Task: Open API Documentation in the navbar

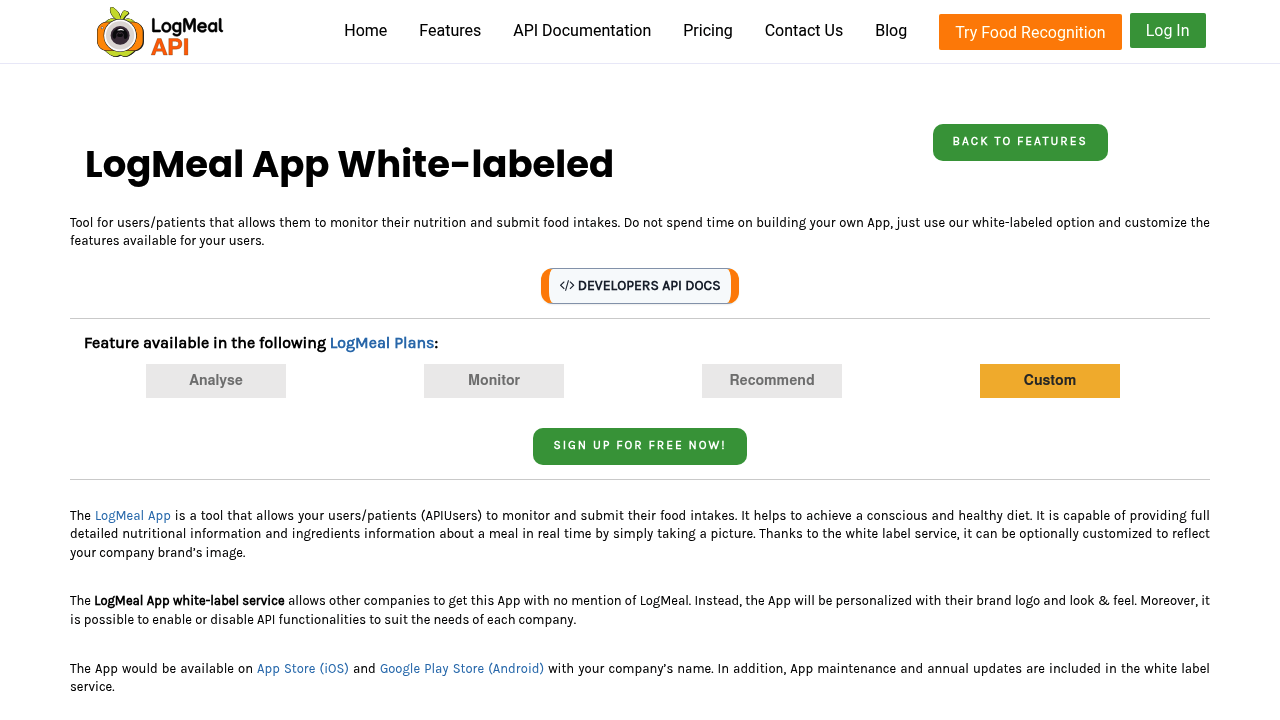Action: [x=582, y=31]
